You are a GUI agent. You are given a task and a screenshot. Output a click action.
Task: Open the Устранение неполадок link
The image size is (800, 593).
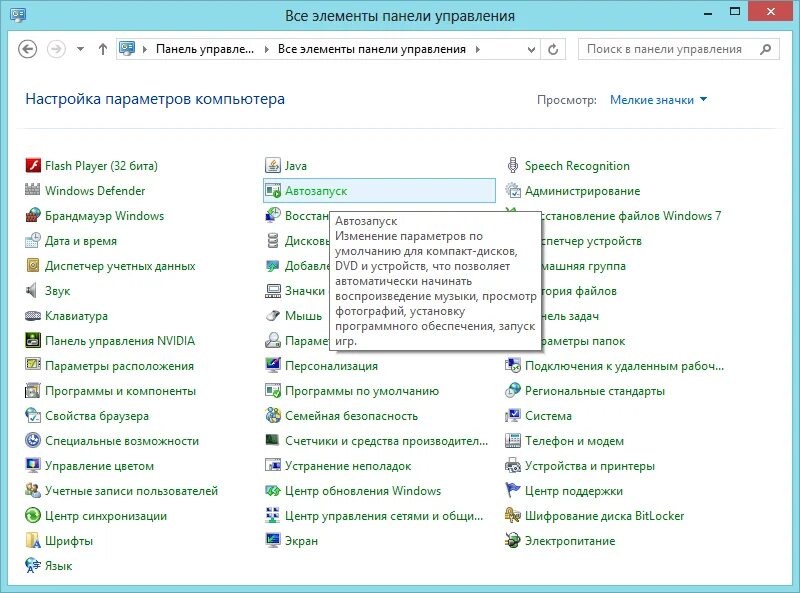(348, 466)
